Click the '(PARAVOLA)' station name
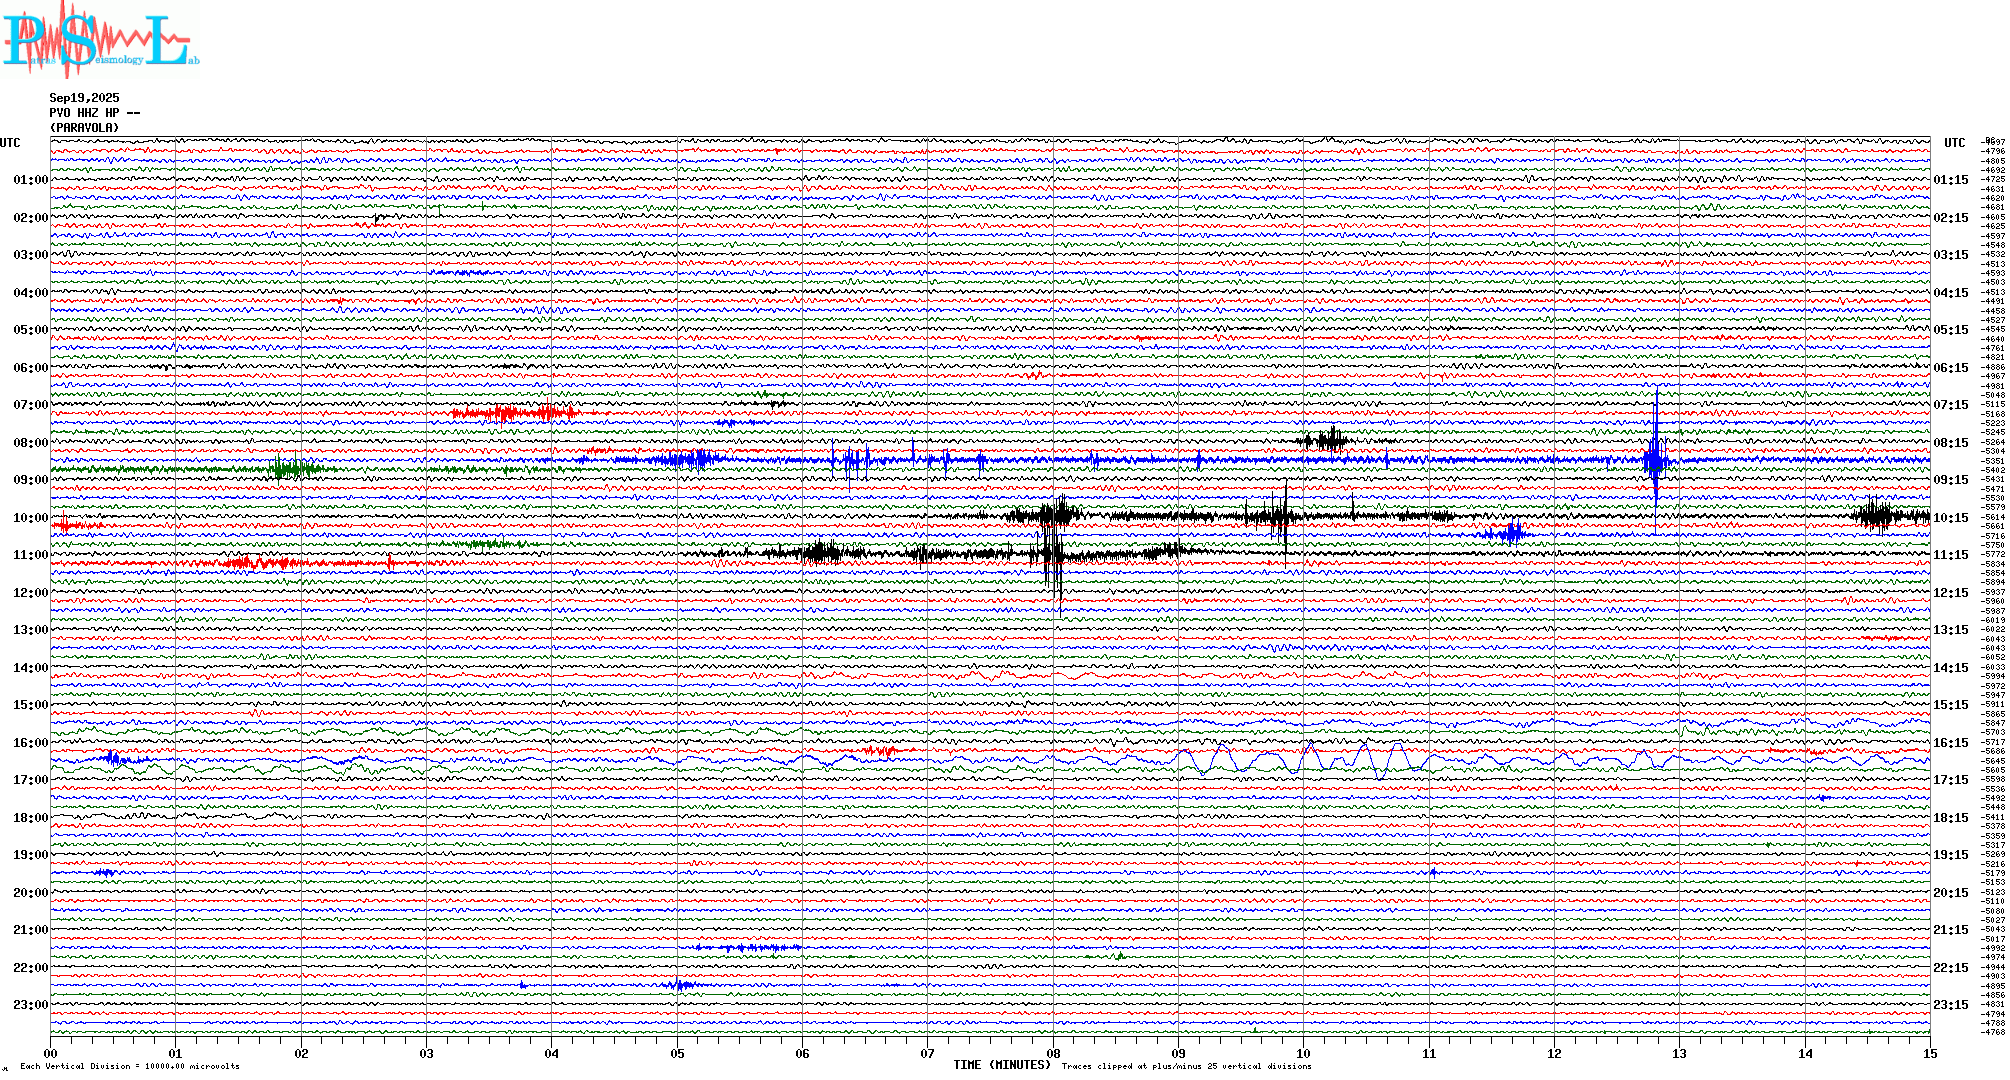2010x1080 pixels. [x=84, y=128]
